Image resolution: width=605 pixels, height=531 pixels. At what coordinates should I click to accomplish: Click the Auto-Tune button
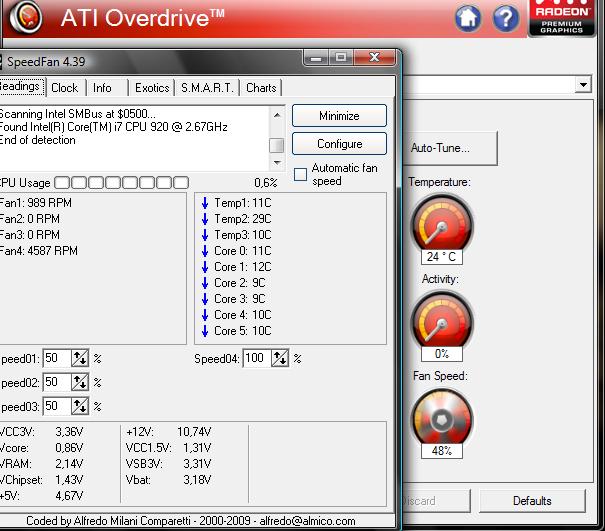(x=450, y=148)
